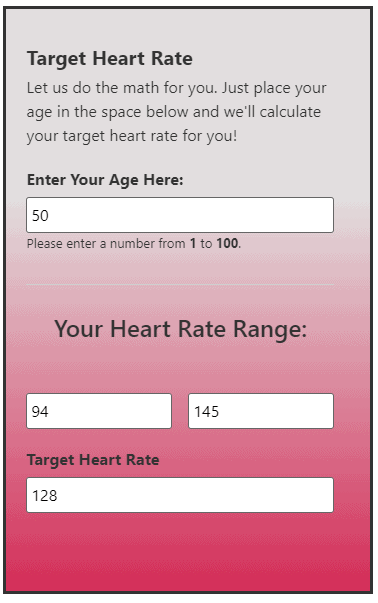Click the phrase 'Just place your' in description
This screenshot has width=378, height=603.
(x=274, y=88)
